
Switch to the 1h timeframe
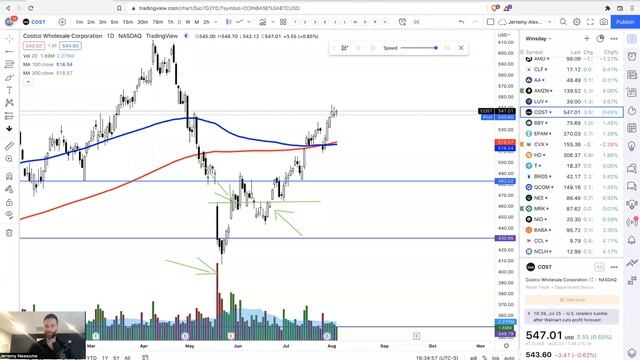point(170,22)
